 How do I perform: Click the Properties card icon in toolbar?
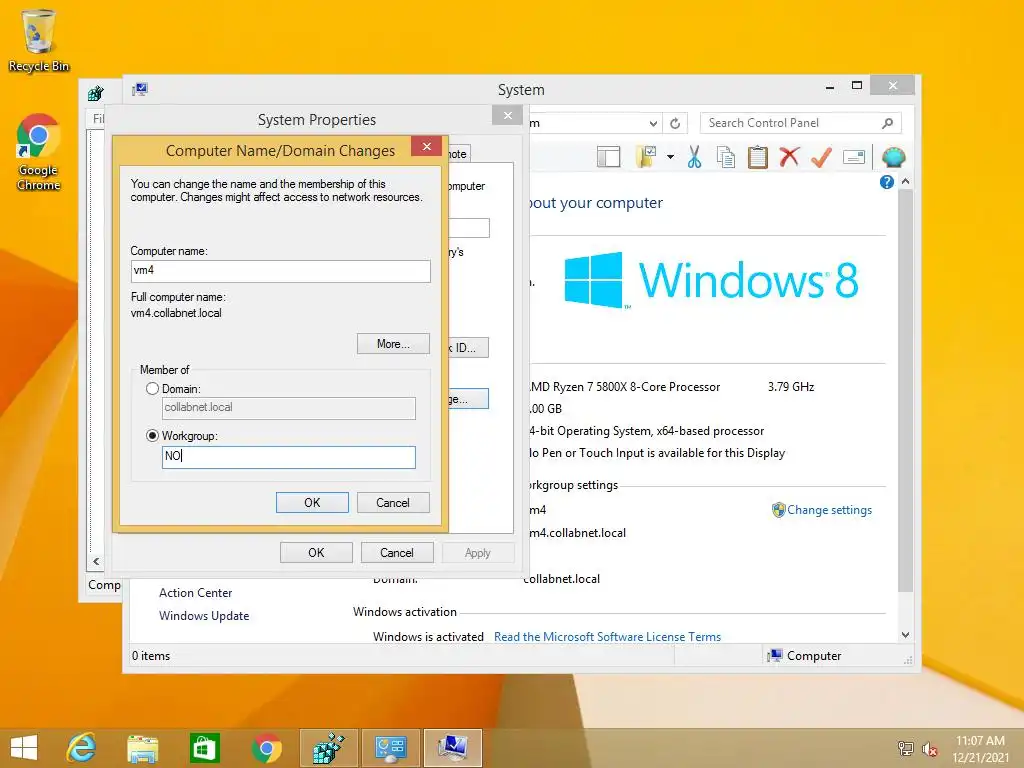pos(854,157)
